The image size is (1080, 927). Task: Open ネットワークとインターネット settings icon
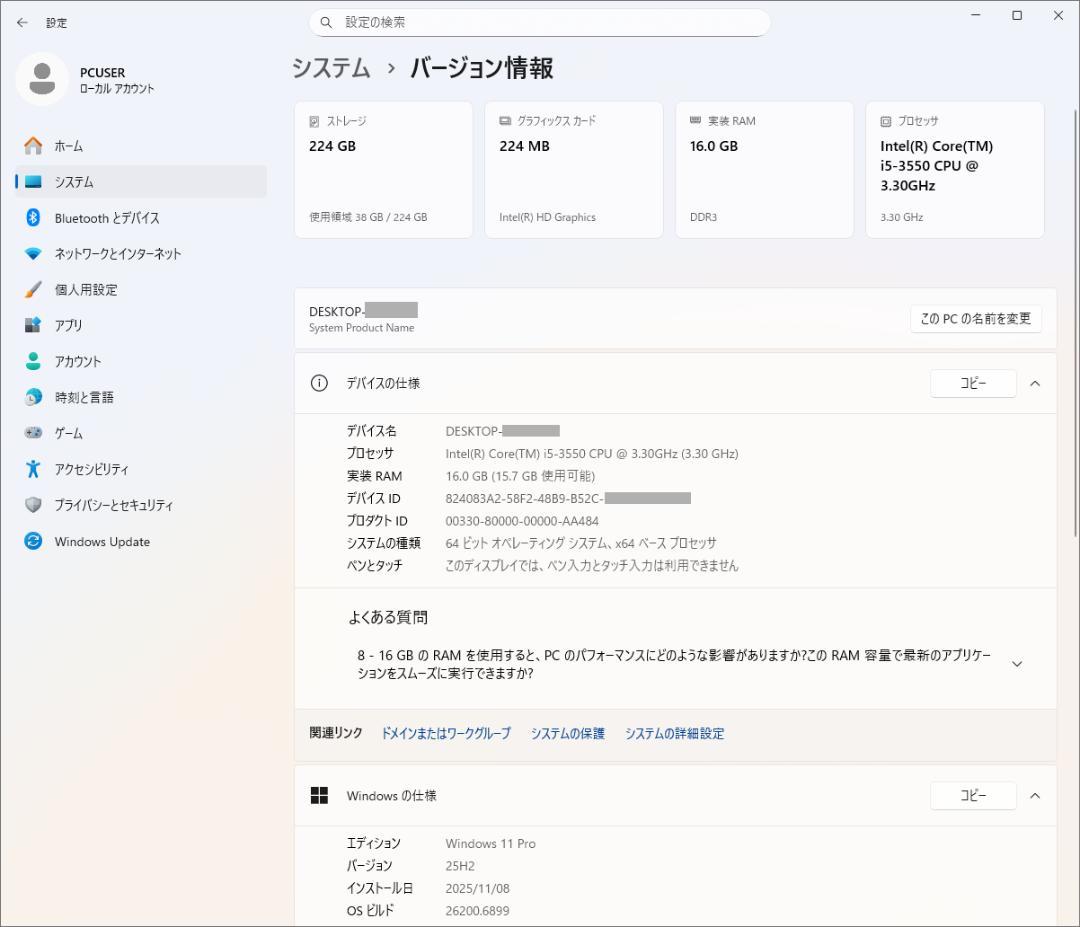(31, 254)
